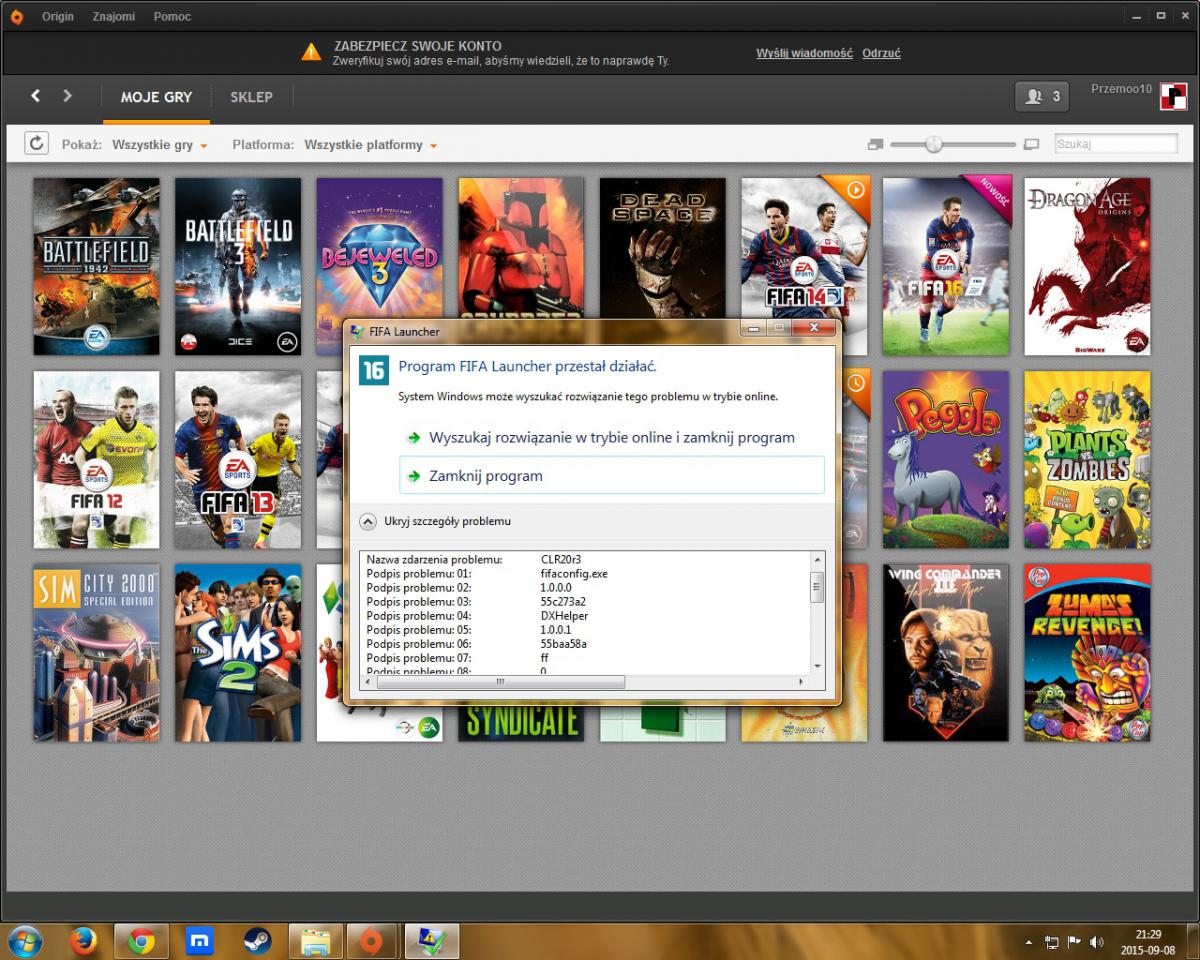Open Windows Start button
Image resolution: width=1200 pixels, height=960 pixels.
coord(24,941)
